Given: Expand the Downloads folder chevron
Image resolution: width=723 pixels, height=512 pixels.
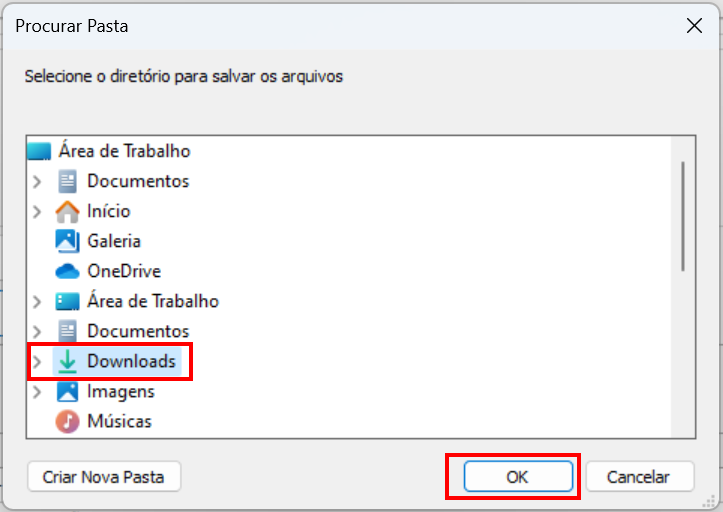Looking at the screenshot, I should click(x=37, y=361).
